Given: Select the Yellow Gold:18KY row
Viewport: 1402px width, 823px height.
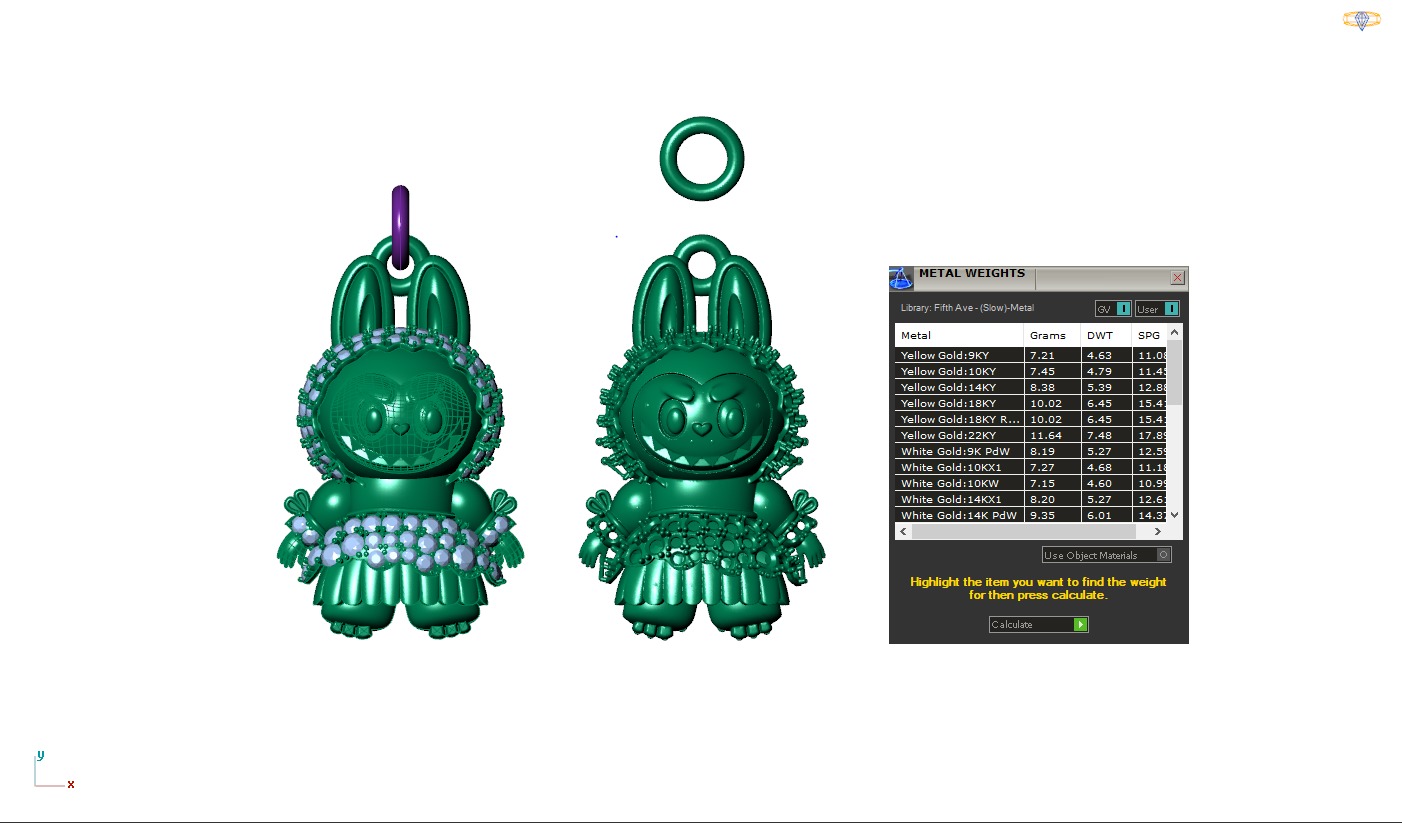Looking at the screenshot, I should [x=1031, y=403].
